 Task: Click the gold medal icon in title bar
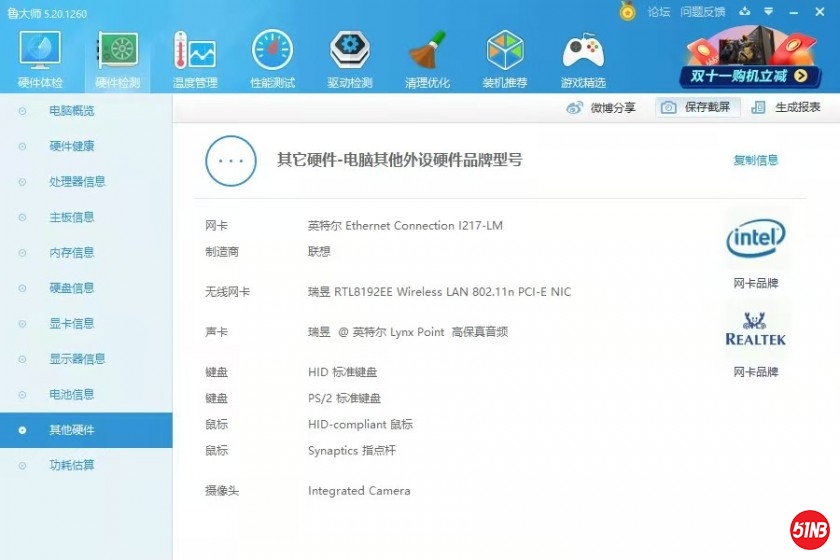pyautogui.click(x=627, y=12)
